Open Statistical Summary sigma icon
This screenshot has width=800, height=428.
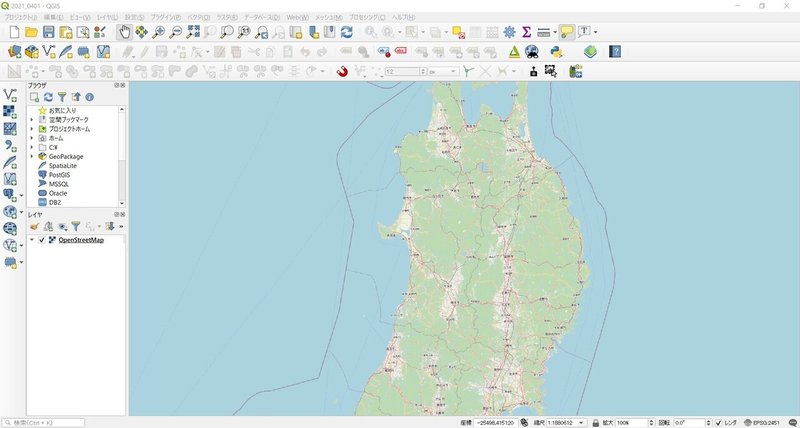coord(527,32)
